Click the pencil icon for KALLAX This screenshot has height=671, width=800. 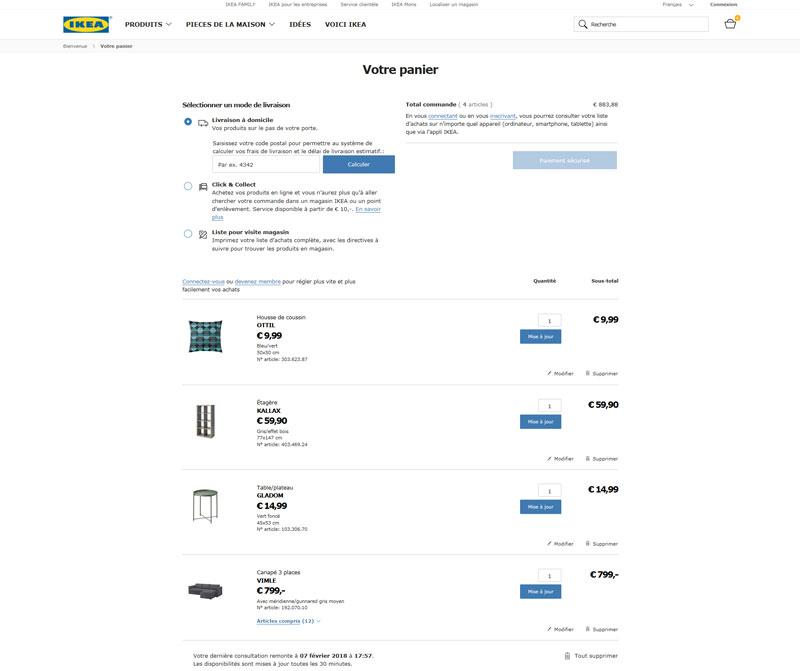click(549, 458)
